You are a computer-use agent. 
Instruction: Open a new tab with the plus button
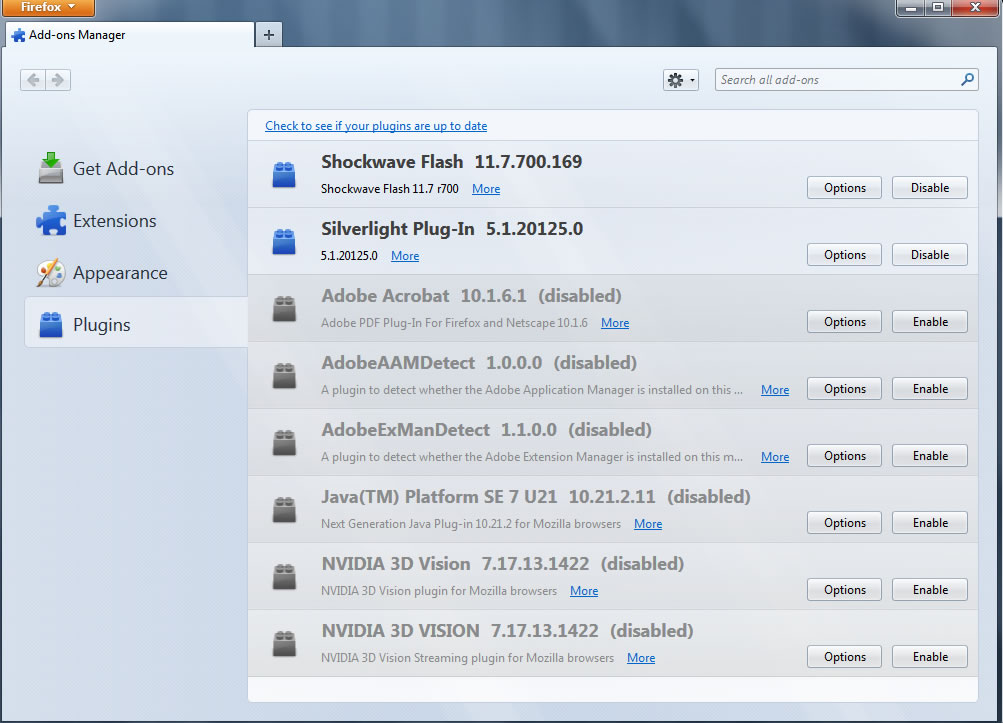pos(268,35)
